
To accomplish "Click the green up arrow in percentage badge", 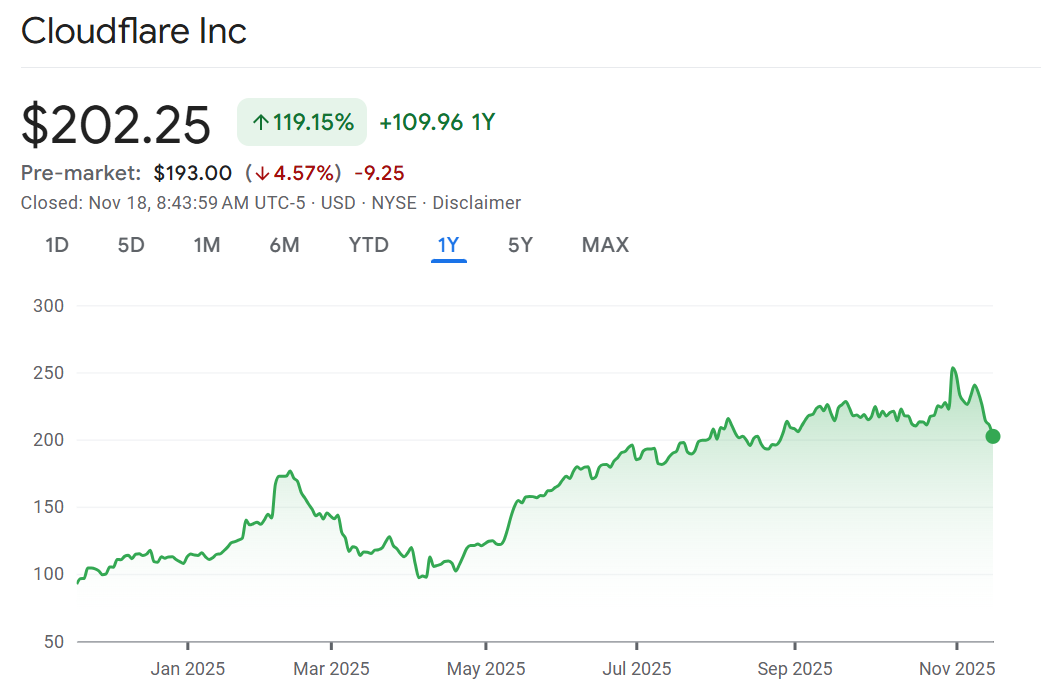I will (261, 123).
